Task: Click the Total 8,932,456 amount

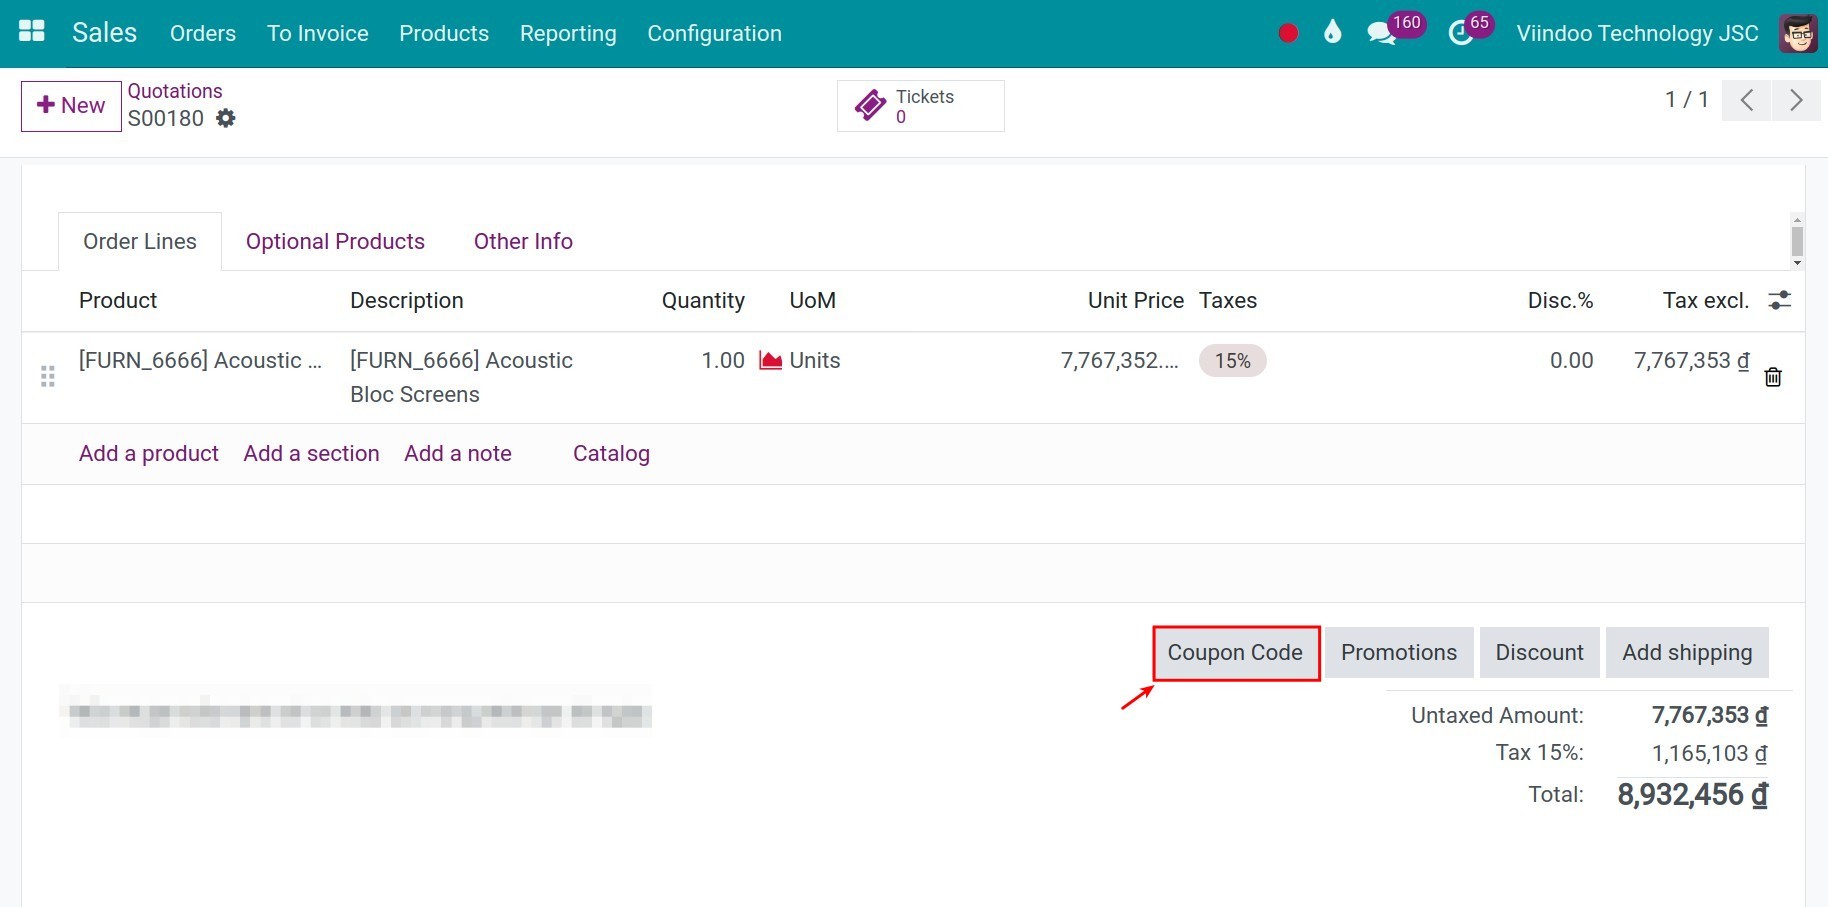Action: click(x=1692, y=795)
